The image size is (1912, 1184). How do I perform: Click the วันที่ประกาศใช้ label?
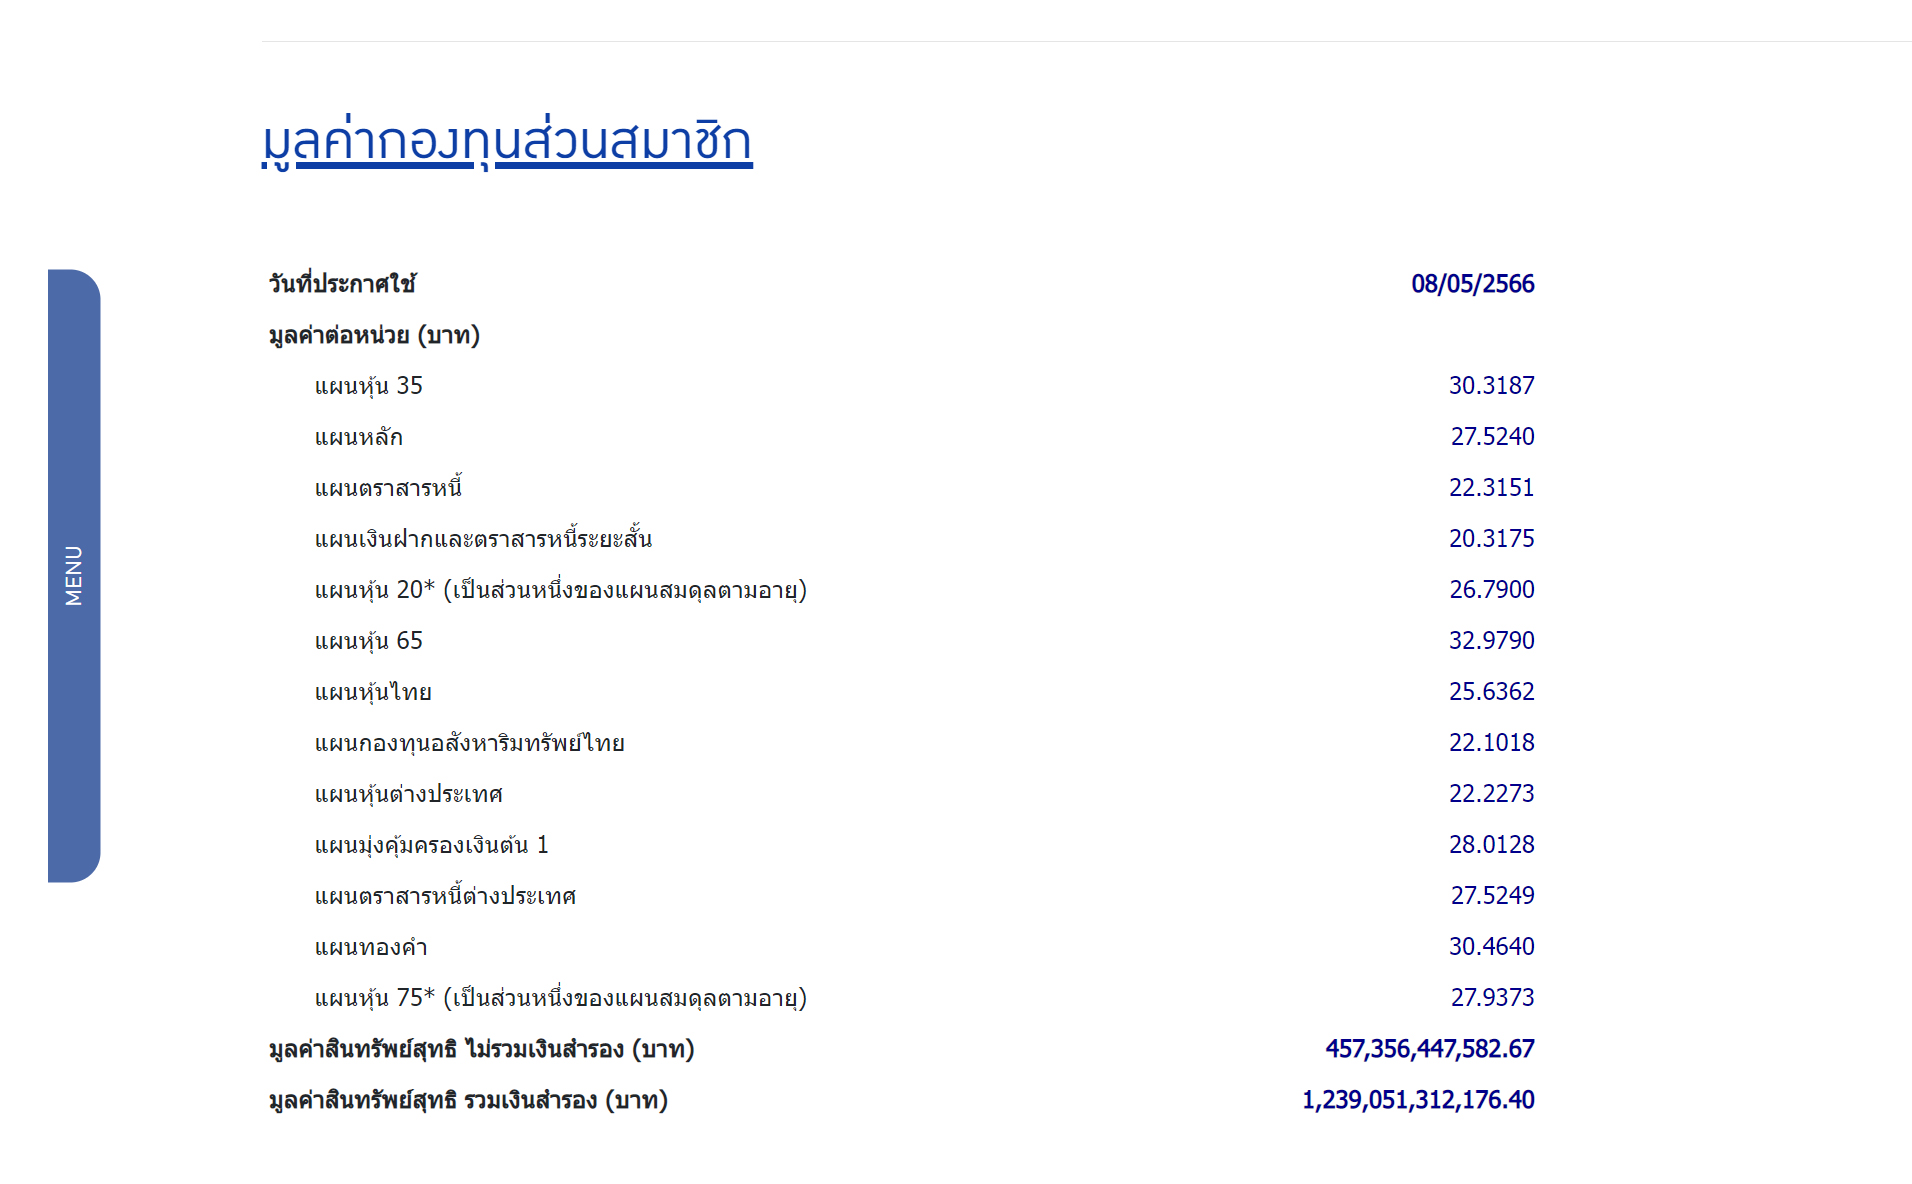point(342,284)
